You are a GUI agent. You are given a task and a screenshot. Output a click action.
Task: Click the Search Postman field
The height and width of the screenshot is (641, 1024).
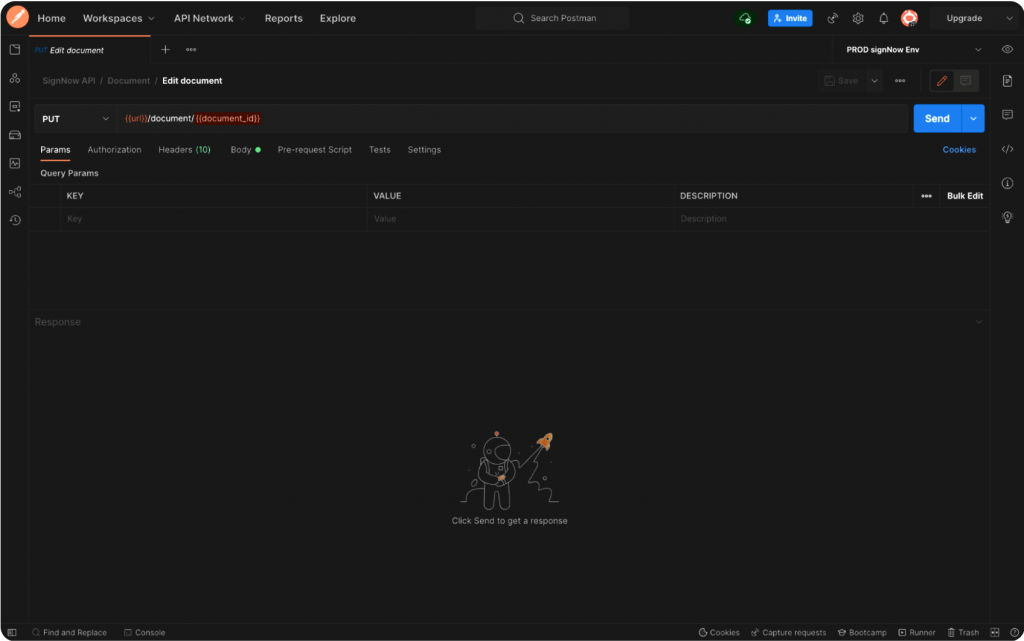click(552, 18)
